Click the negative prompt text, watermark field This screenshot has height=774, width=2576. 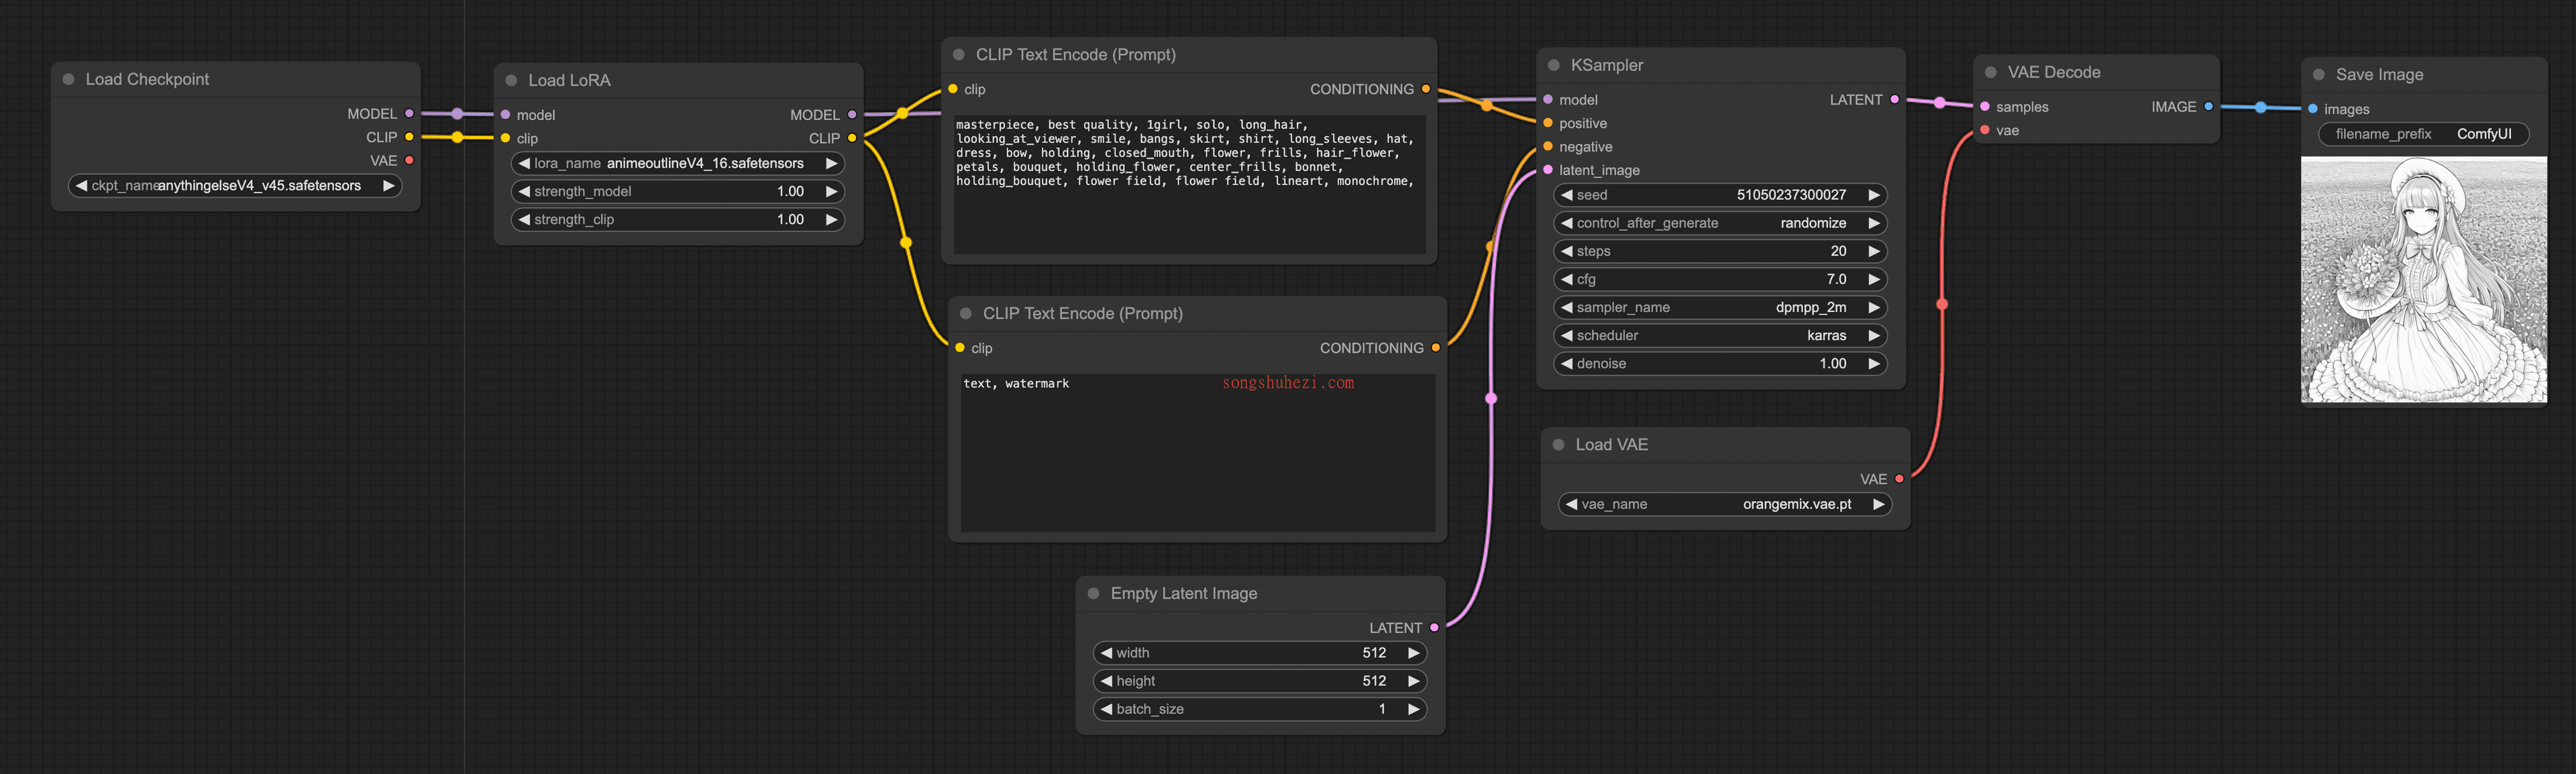[x=1197, y=452]
